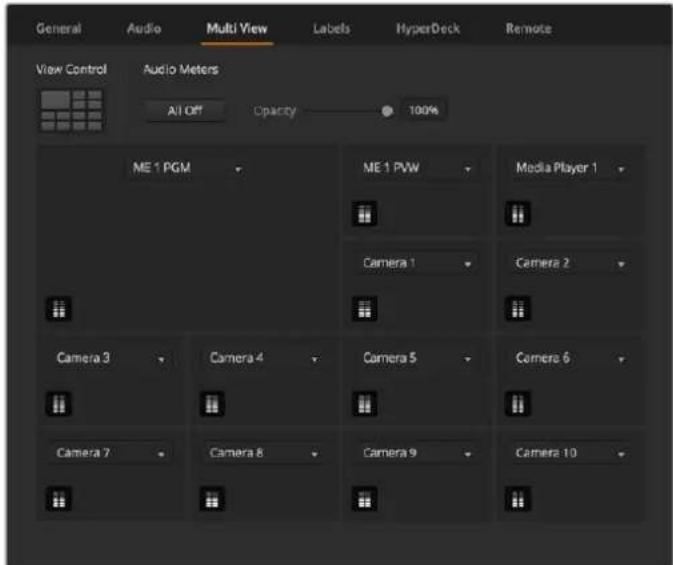Toggle audio meter icon under Camera 9

tap(364, 498)
